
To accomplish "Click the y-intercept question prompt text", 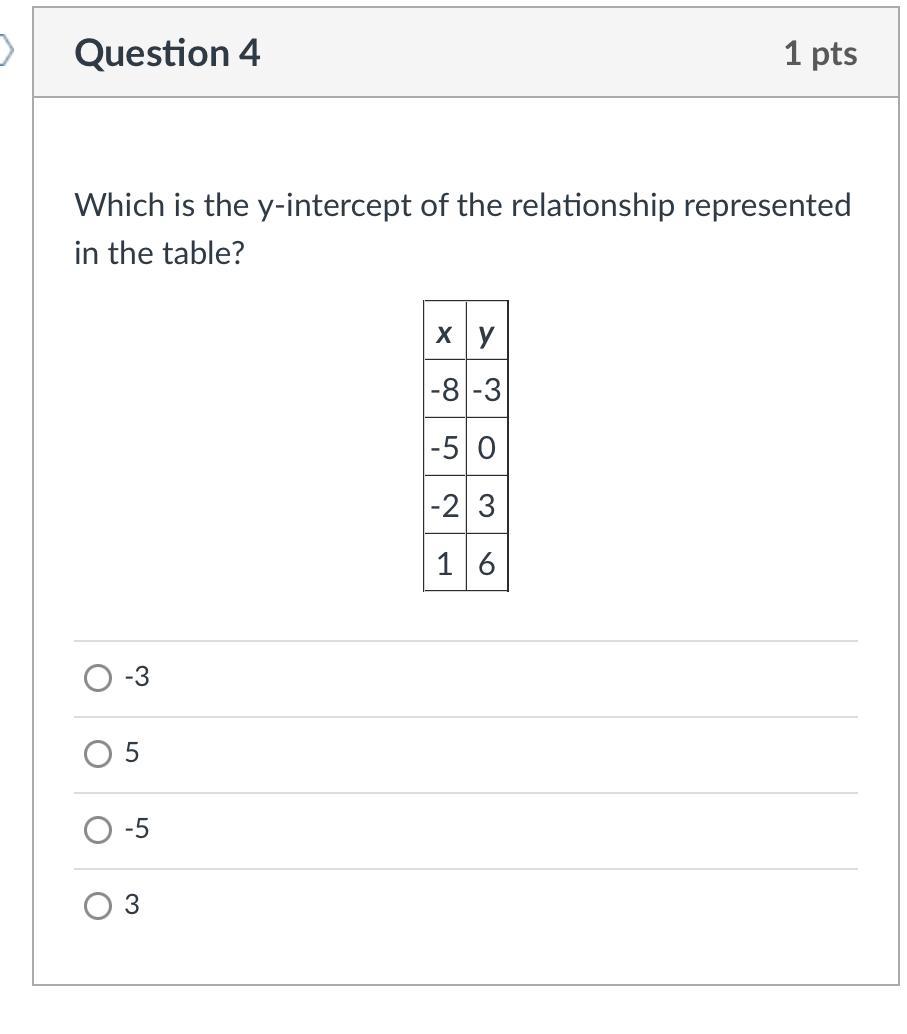I will 463,205.
